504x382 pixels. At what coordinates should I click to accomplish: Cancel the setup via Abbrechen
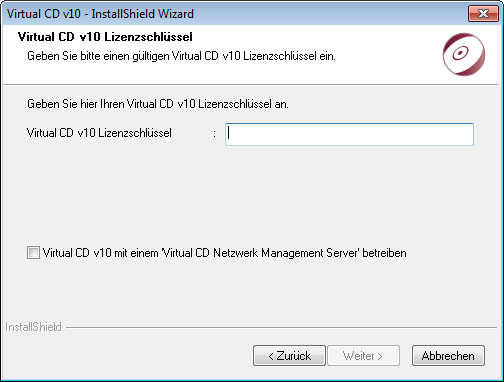coord(448,356)
